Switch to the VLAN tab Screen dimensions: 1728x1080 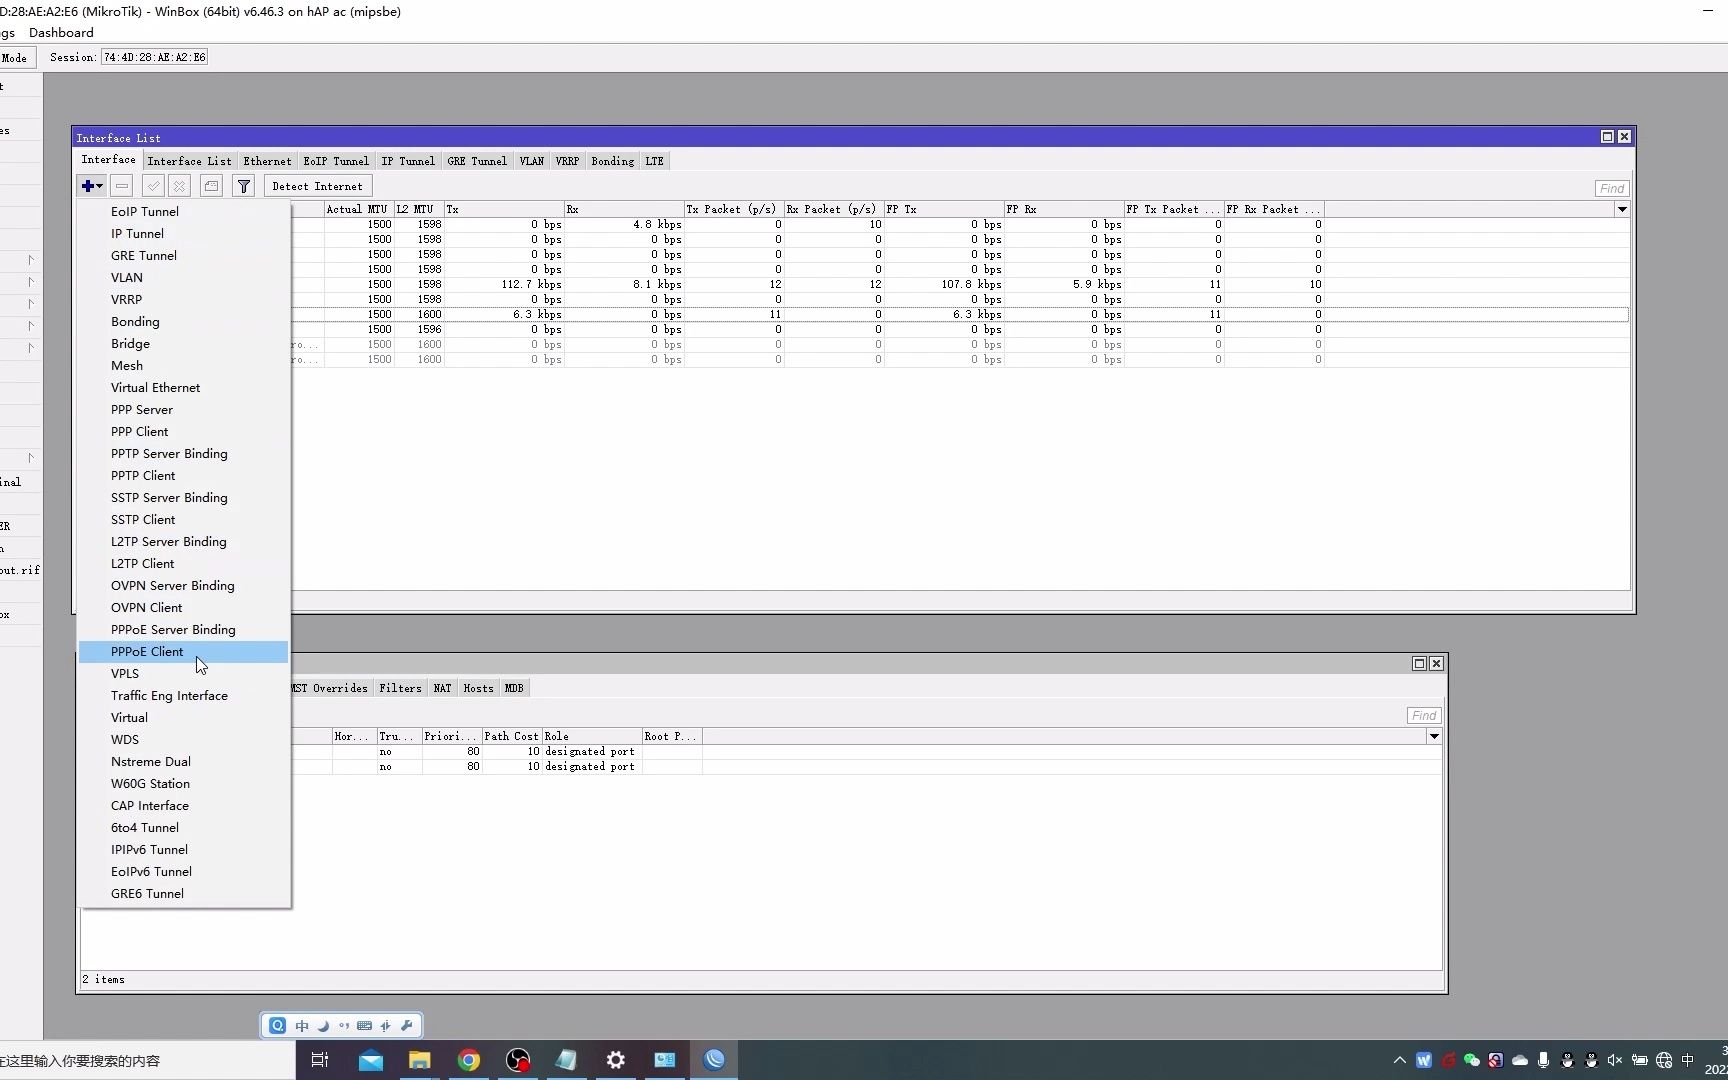click(x=532, y=161)
